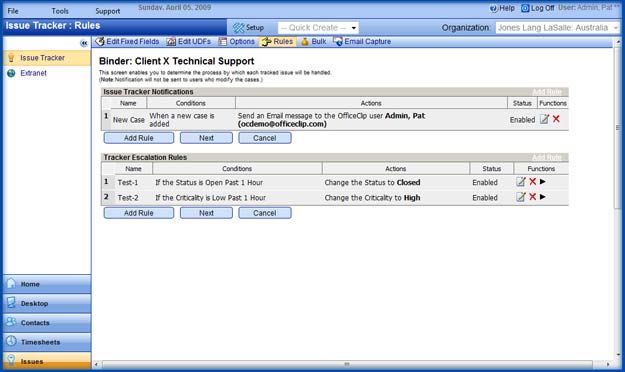The height and width of the screenshot is (372, 625).
Task: Click the Extranet globe icon
Action: tap(11, 73)
